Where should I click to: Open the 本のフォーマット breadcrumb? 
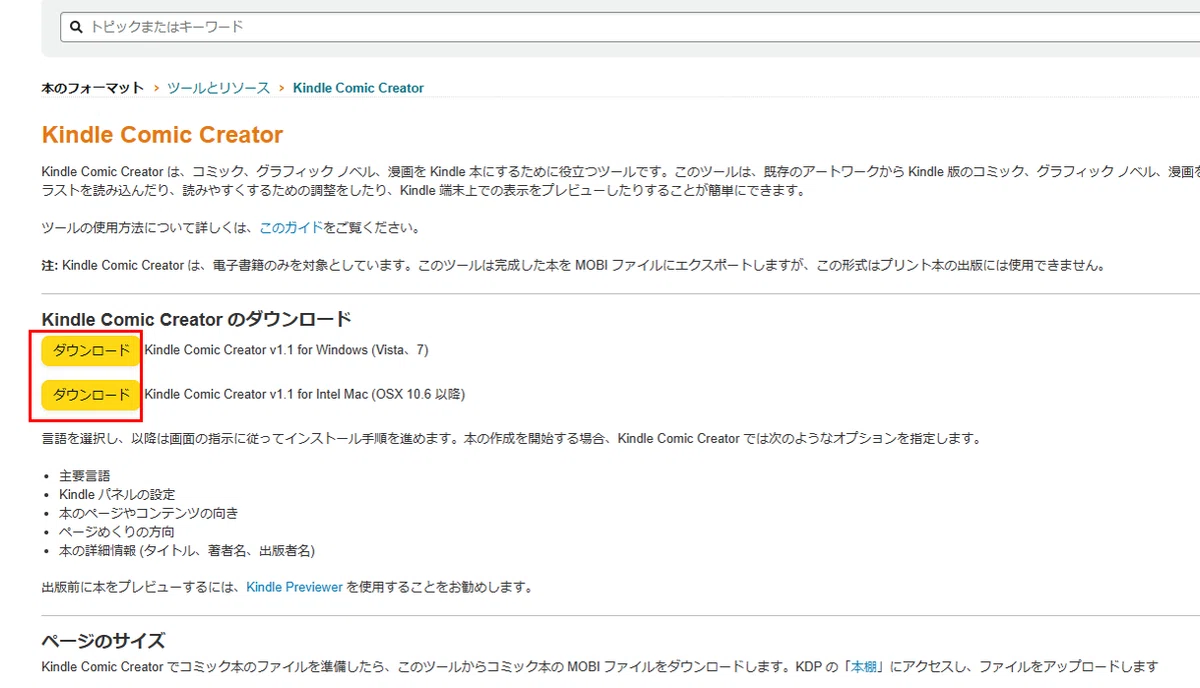(x=93, y=88)
